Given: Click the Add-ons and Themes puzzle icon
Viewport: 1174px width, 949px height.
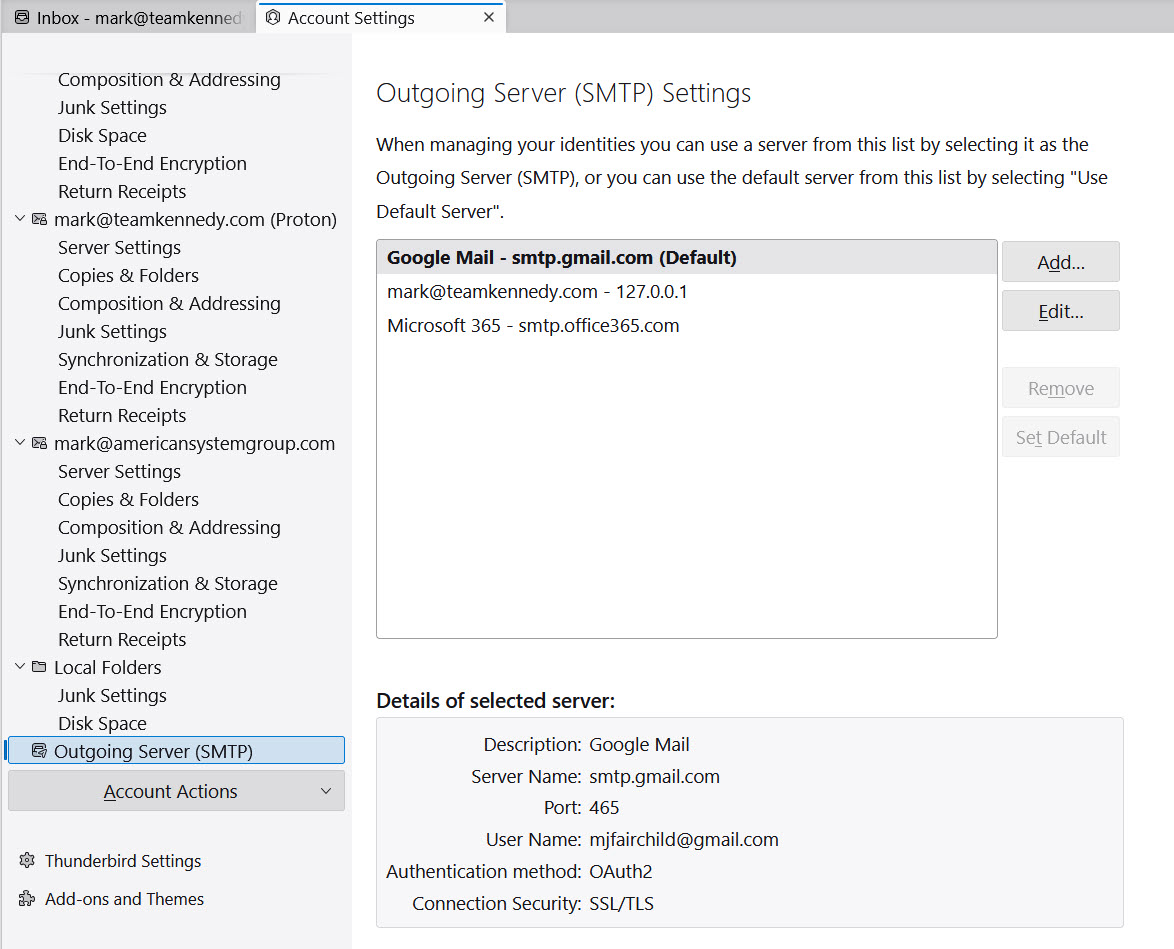Looking at the screenshot, I should [27, 899].
